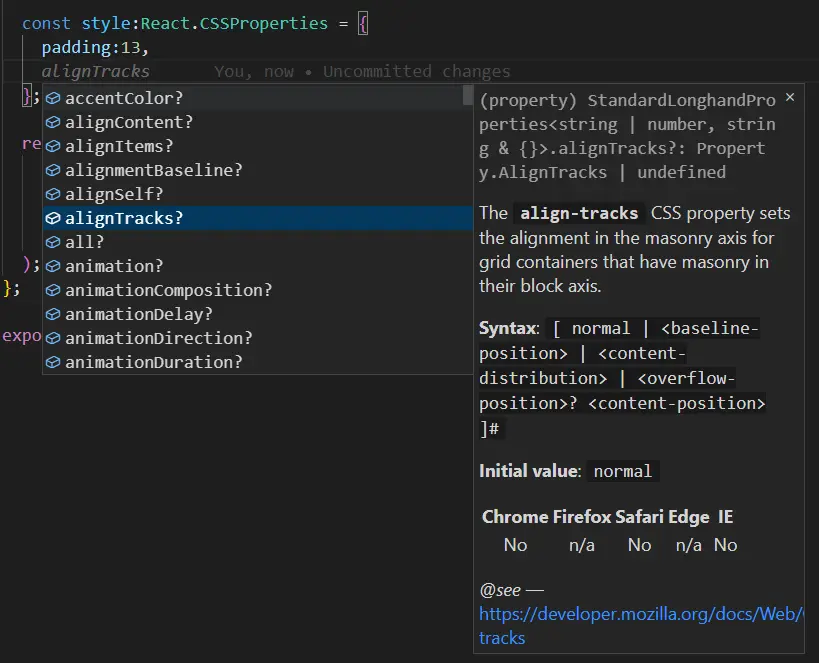Viewport: 819px width, 663px height.
Task: Open the MDN developer.mozilla.org link
Action: coord(638,614)
